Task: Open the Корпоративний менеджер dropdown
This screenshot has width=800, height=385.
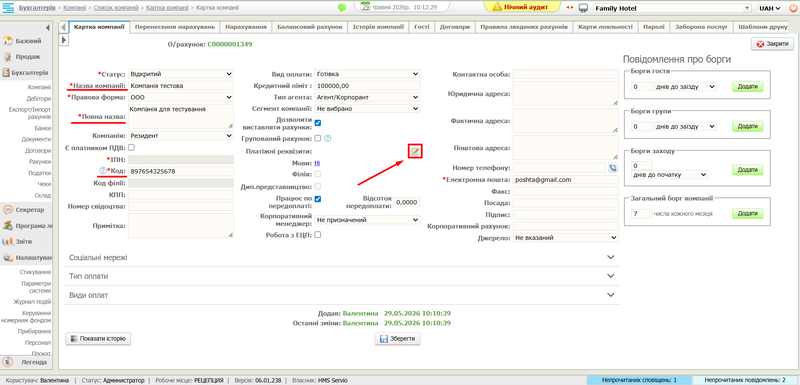Action: tap(367, 220)
